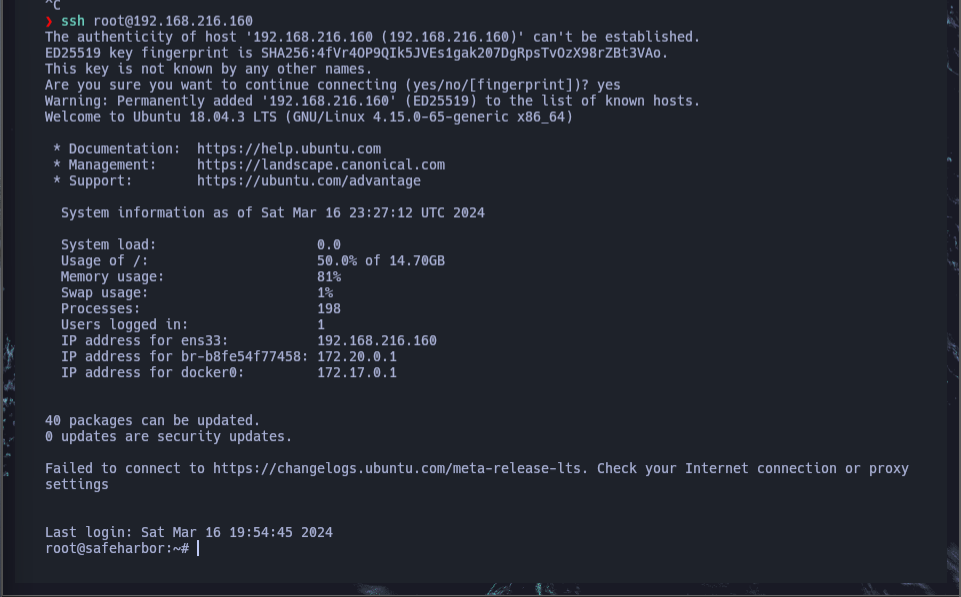
Task: Open the landscape.canonical.com management link
Action: tap(321, 165)
